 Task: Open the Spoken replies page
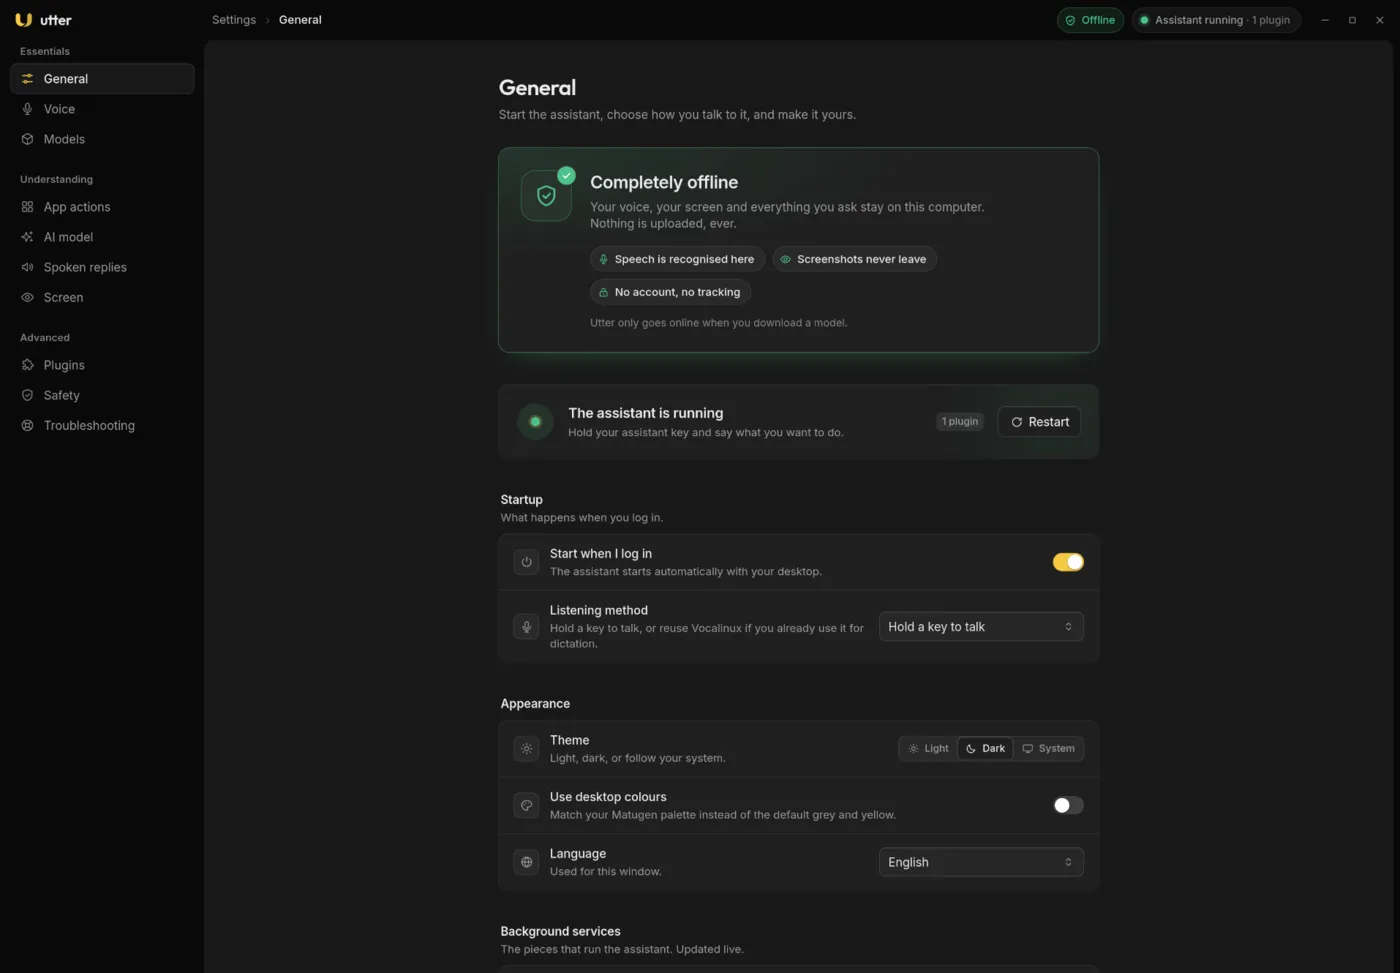click(x=102, y=267)
